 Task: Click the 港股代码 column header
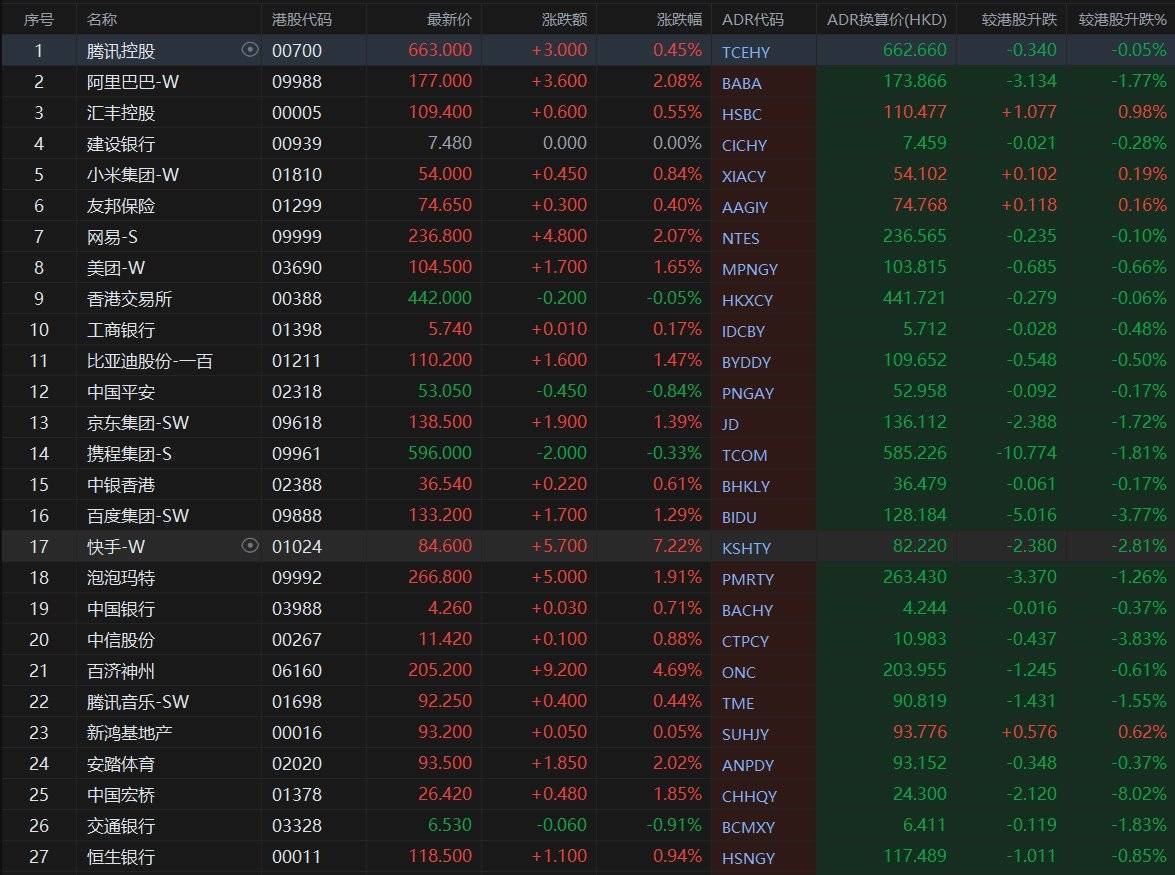pyautogui.click(x=302, y=19)
